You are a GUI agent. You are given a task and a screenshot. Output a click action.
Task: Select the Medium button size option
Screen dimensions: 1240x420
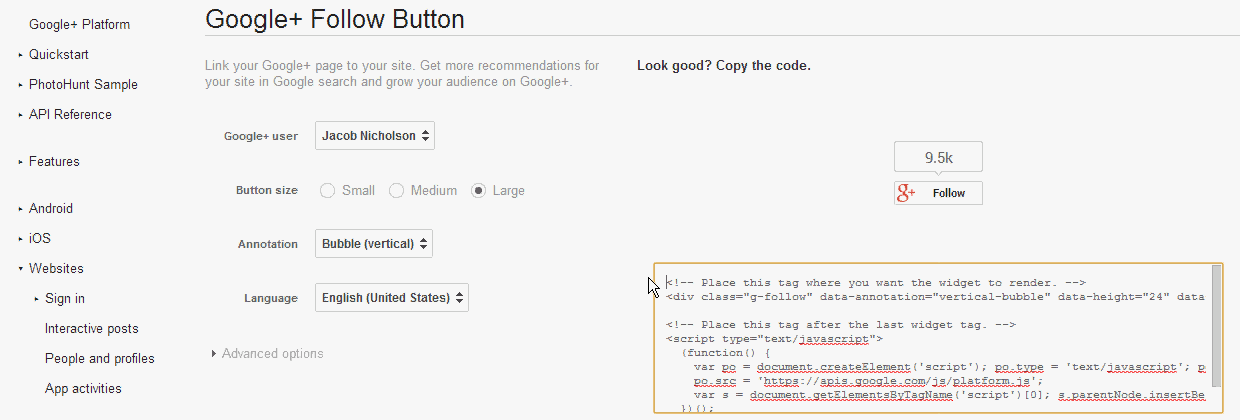[x=396, y=191]
